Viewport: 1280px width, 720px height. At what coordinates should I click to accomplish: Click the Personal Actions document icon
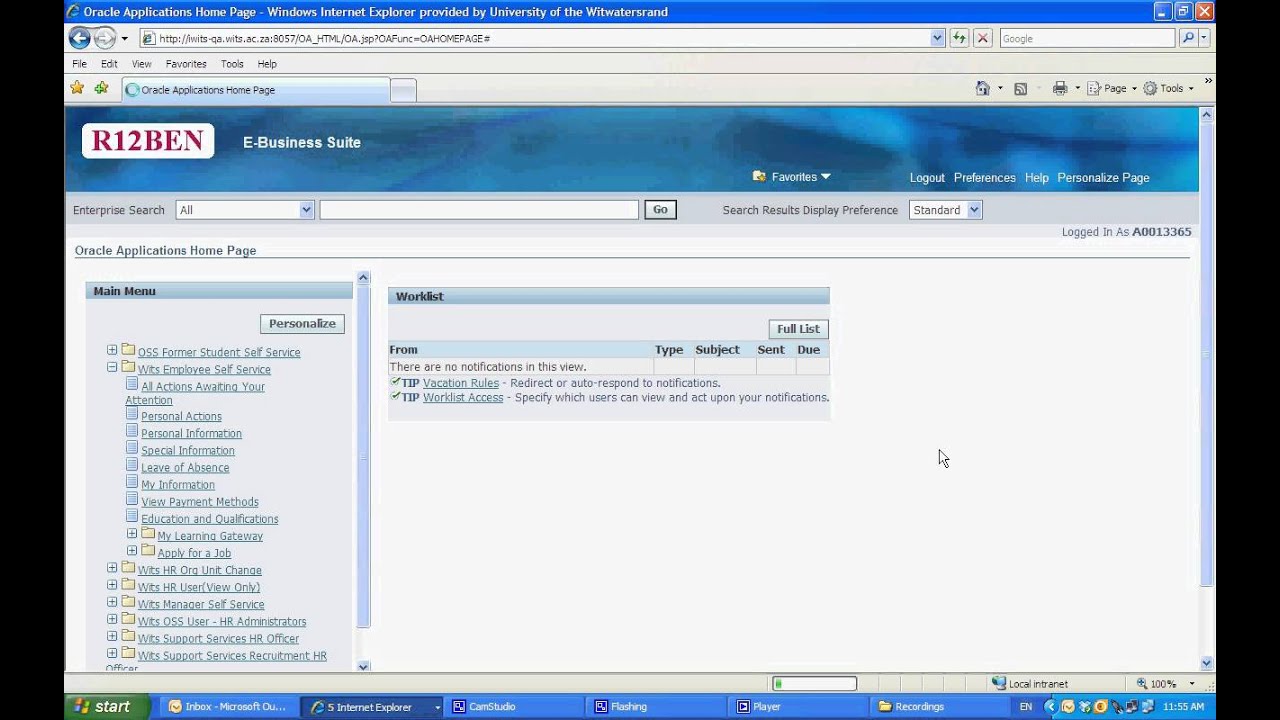132,415
